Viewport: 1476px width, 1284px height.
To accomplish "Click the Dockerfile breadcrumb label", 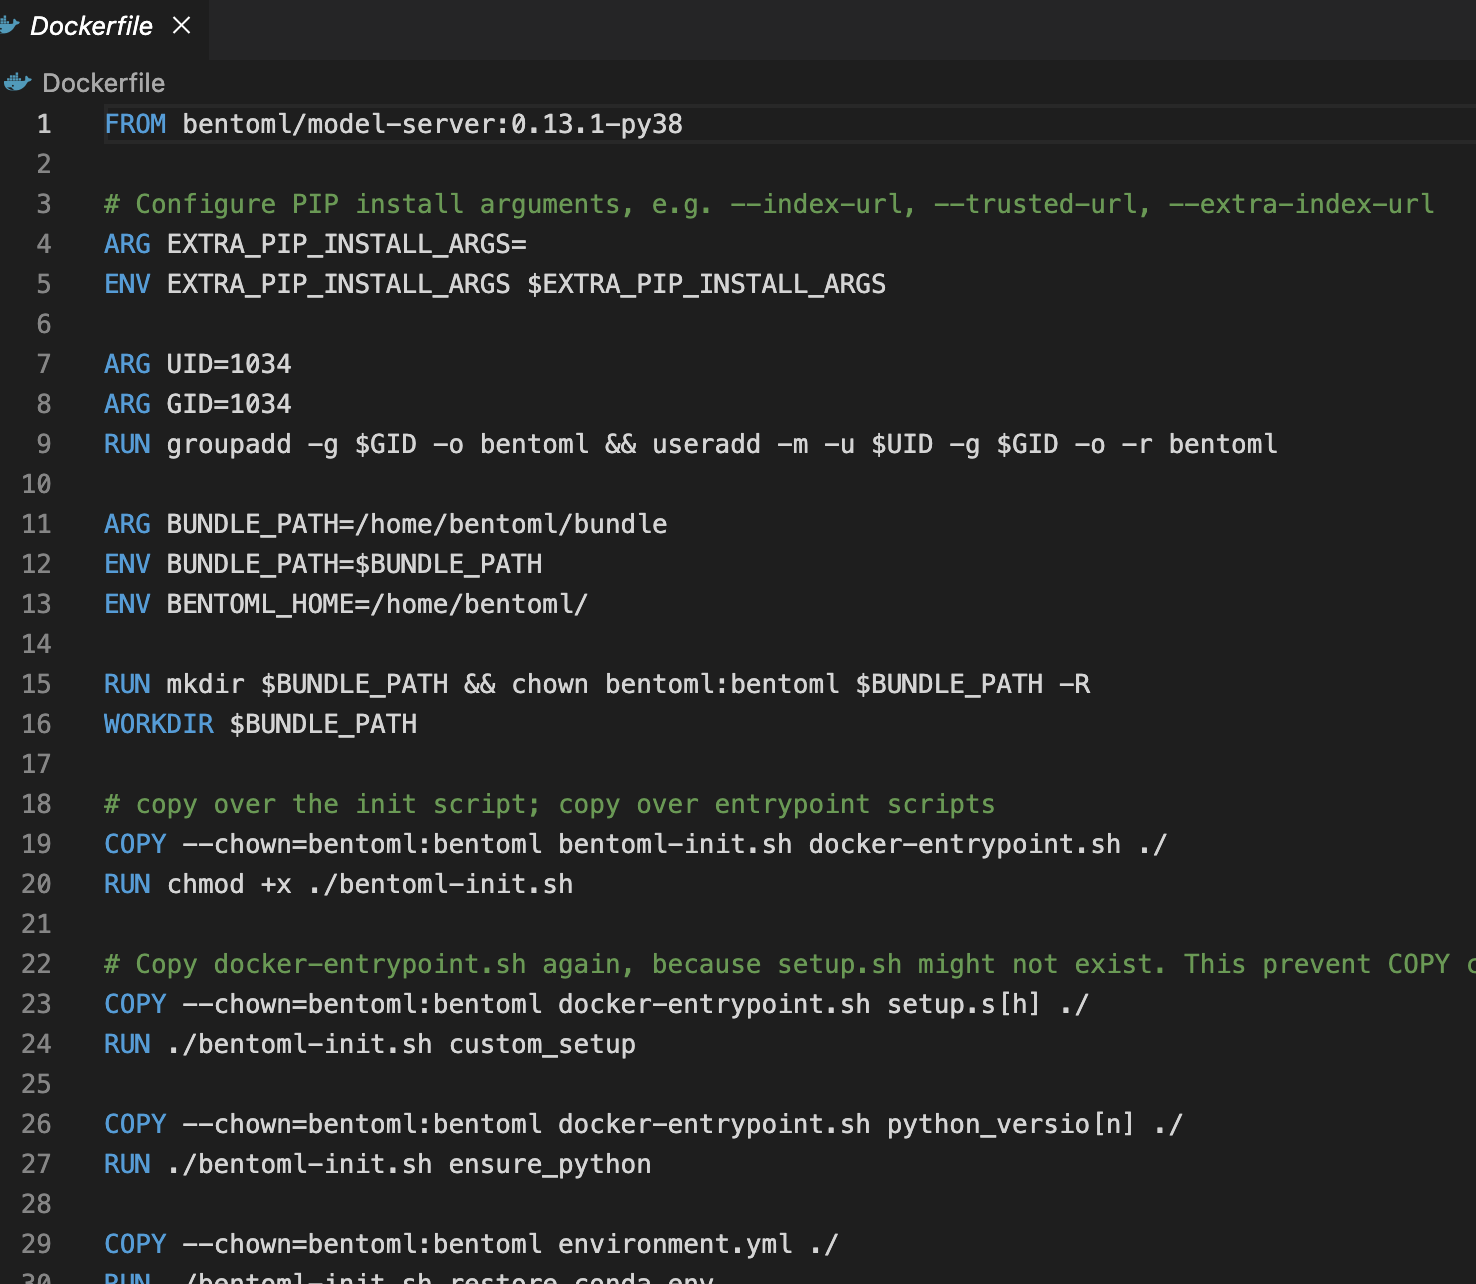I will (103, 83).
